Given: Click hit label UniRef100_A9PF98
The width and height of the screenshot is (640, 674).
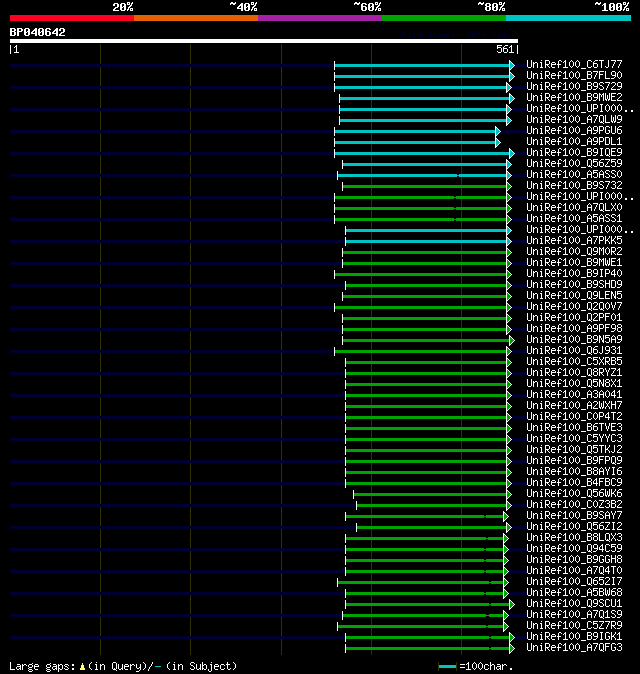Looking at the screenshot, I should point(574,328).
